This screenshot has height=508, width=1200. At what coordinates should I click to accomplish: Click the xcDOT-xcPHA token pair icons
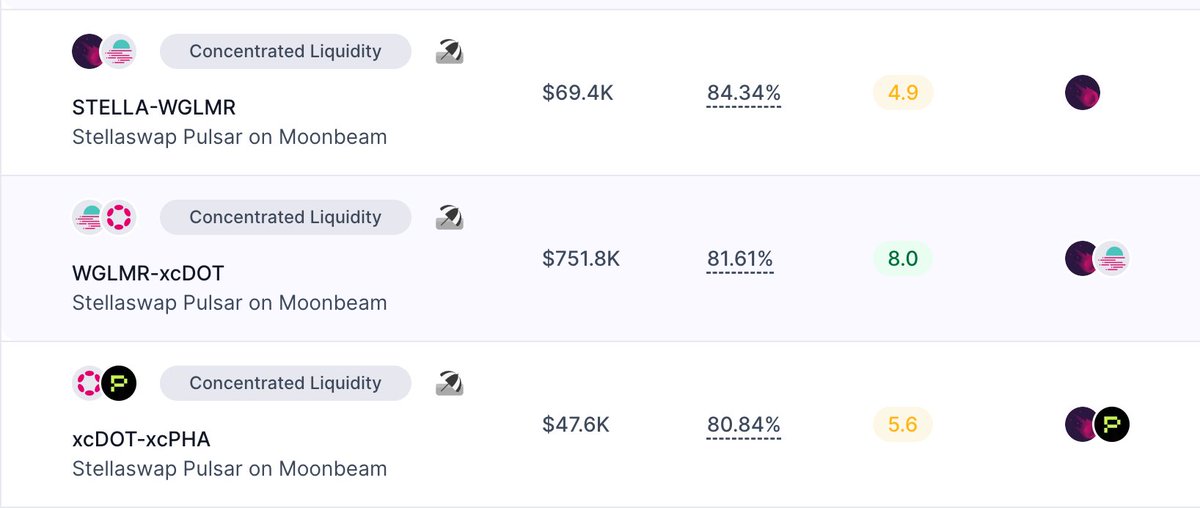point(104,383)
